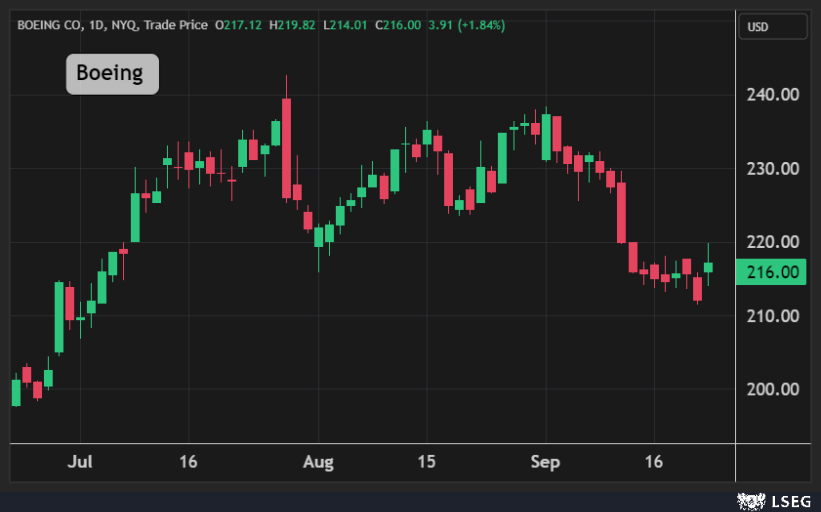Click the 230.00 price axis label
This screenshot has height=512, width=821.
(x=773, y=169)
